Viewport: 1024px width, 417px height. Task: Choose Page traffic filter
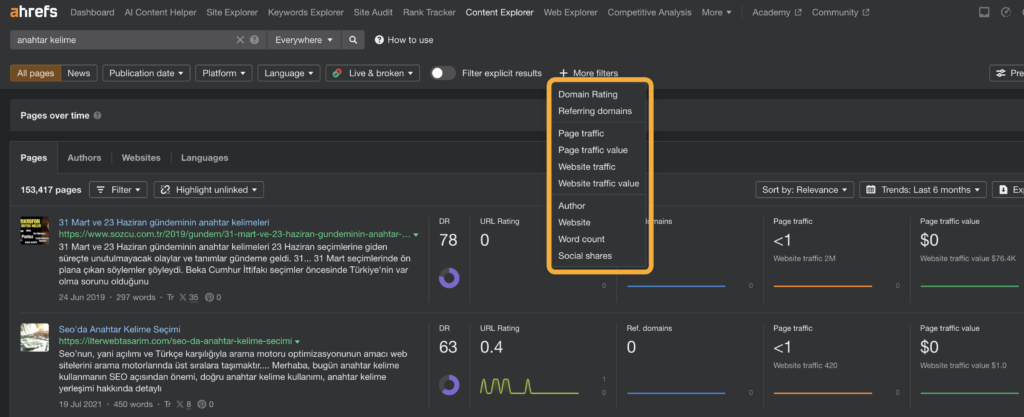tap(581, 133)
